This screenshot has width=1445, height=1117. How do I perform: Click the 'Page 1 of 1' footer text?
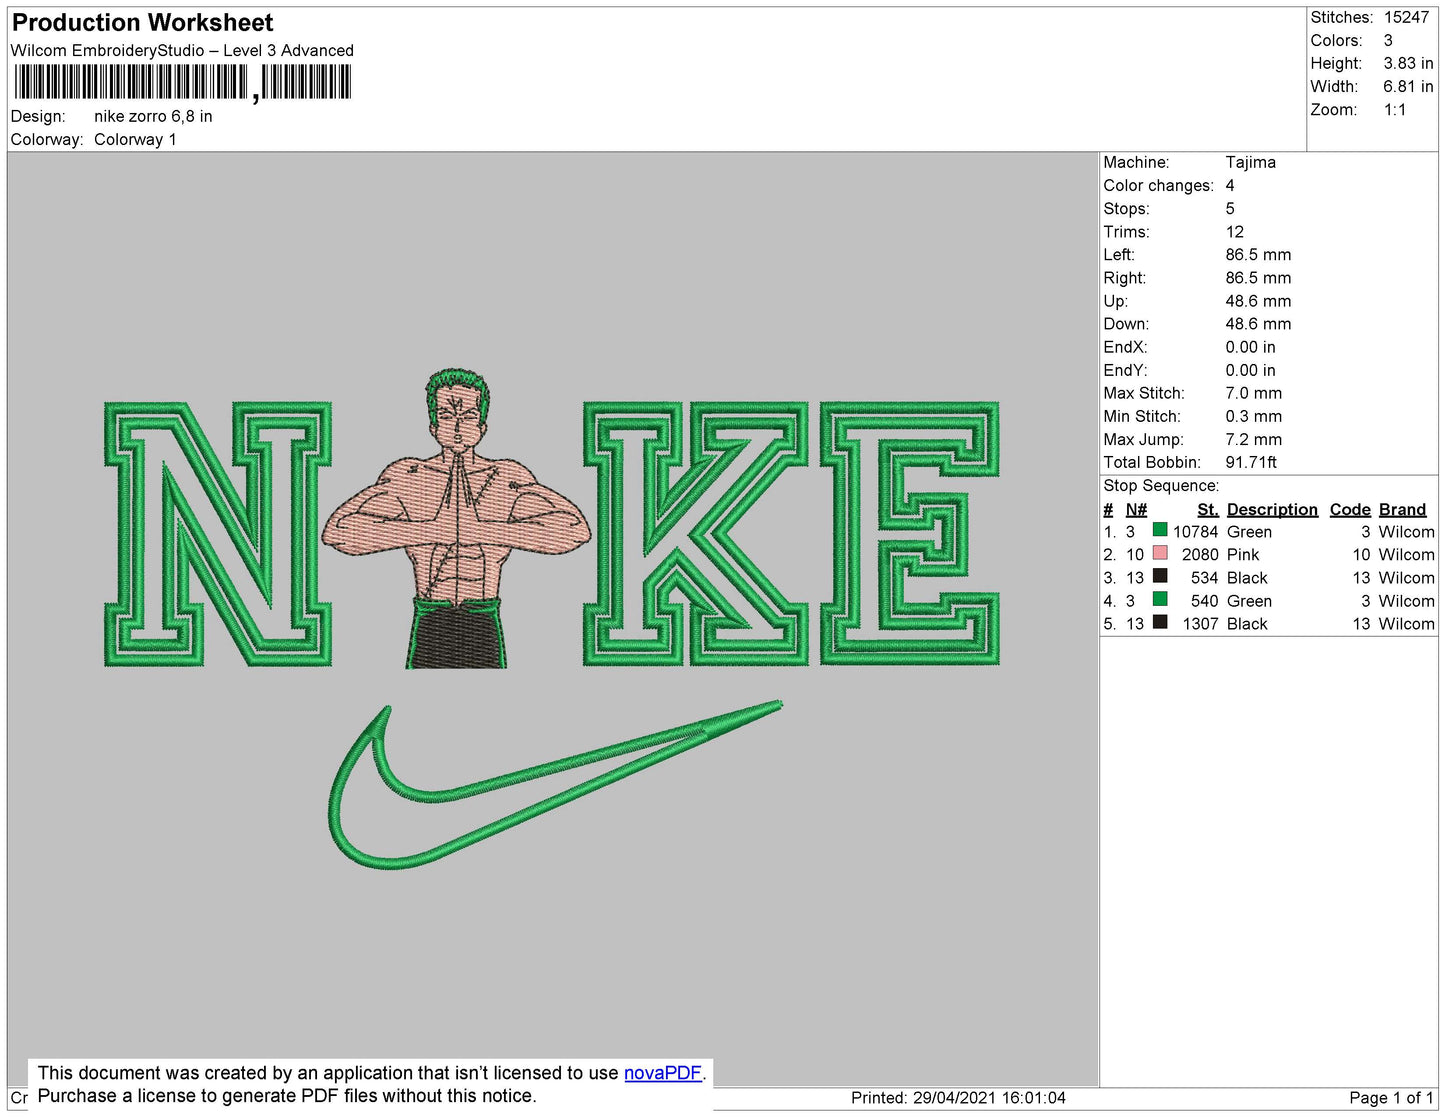(1391, 1097)
